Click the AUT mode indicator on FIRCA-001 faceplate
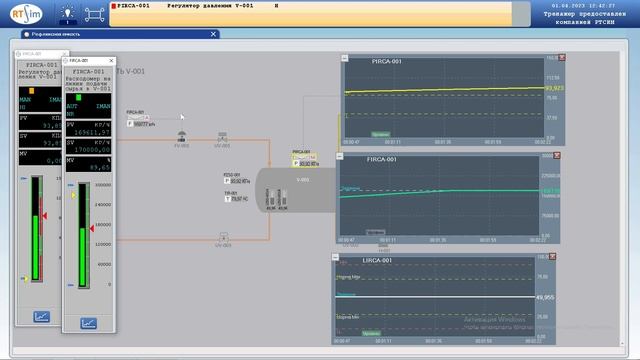Viewport: 640px width, 360px height. pyautogui.click(x=72, y=106)
